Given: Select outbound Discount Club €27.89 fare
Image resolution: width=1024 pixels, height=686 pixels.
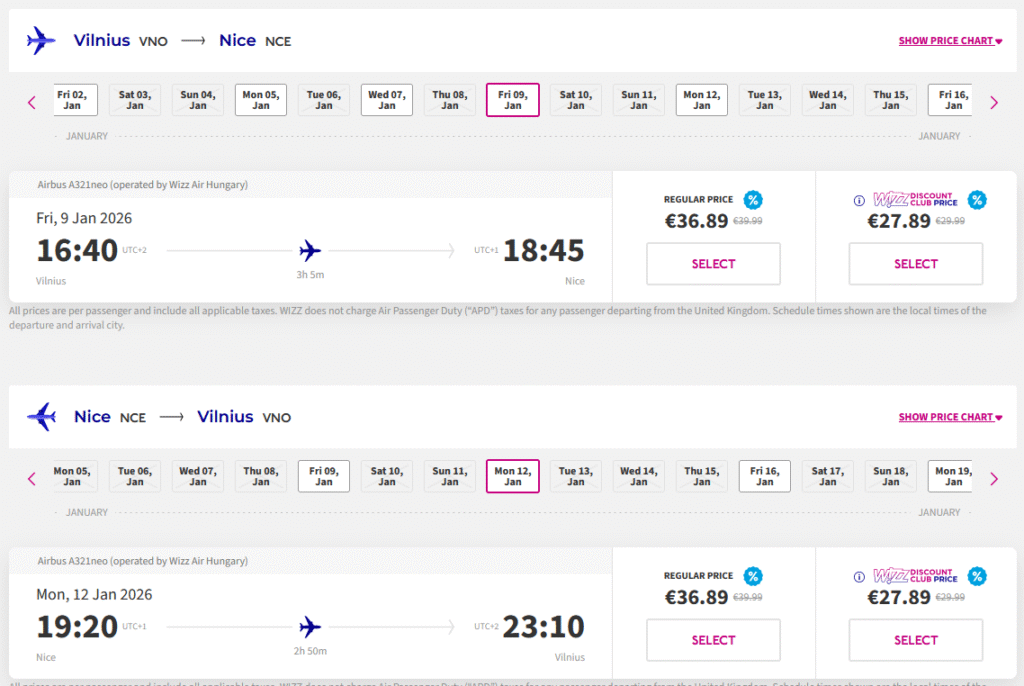Looking at the screenshot, I should [x=915, y=264].
